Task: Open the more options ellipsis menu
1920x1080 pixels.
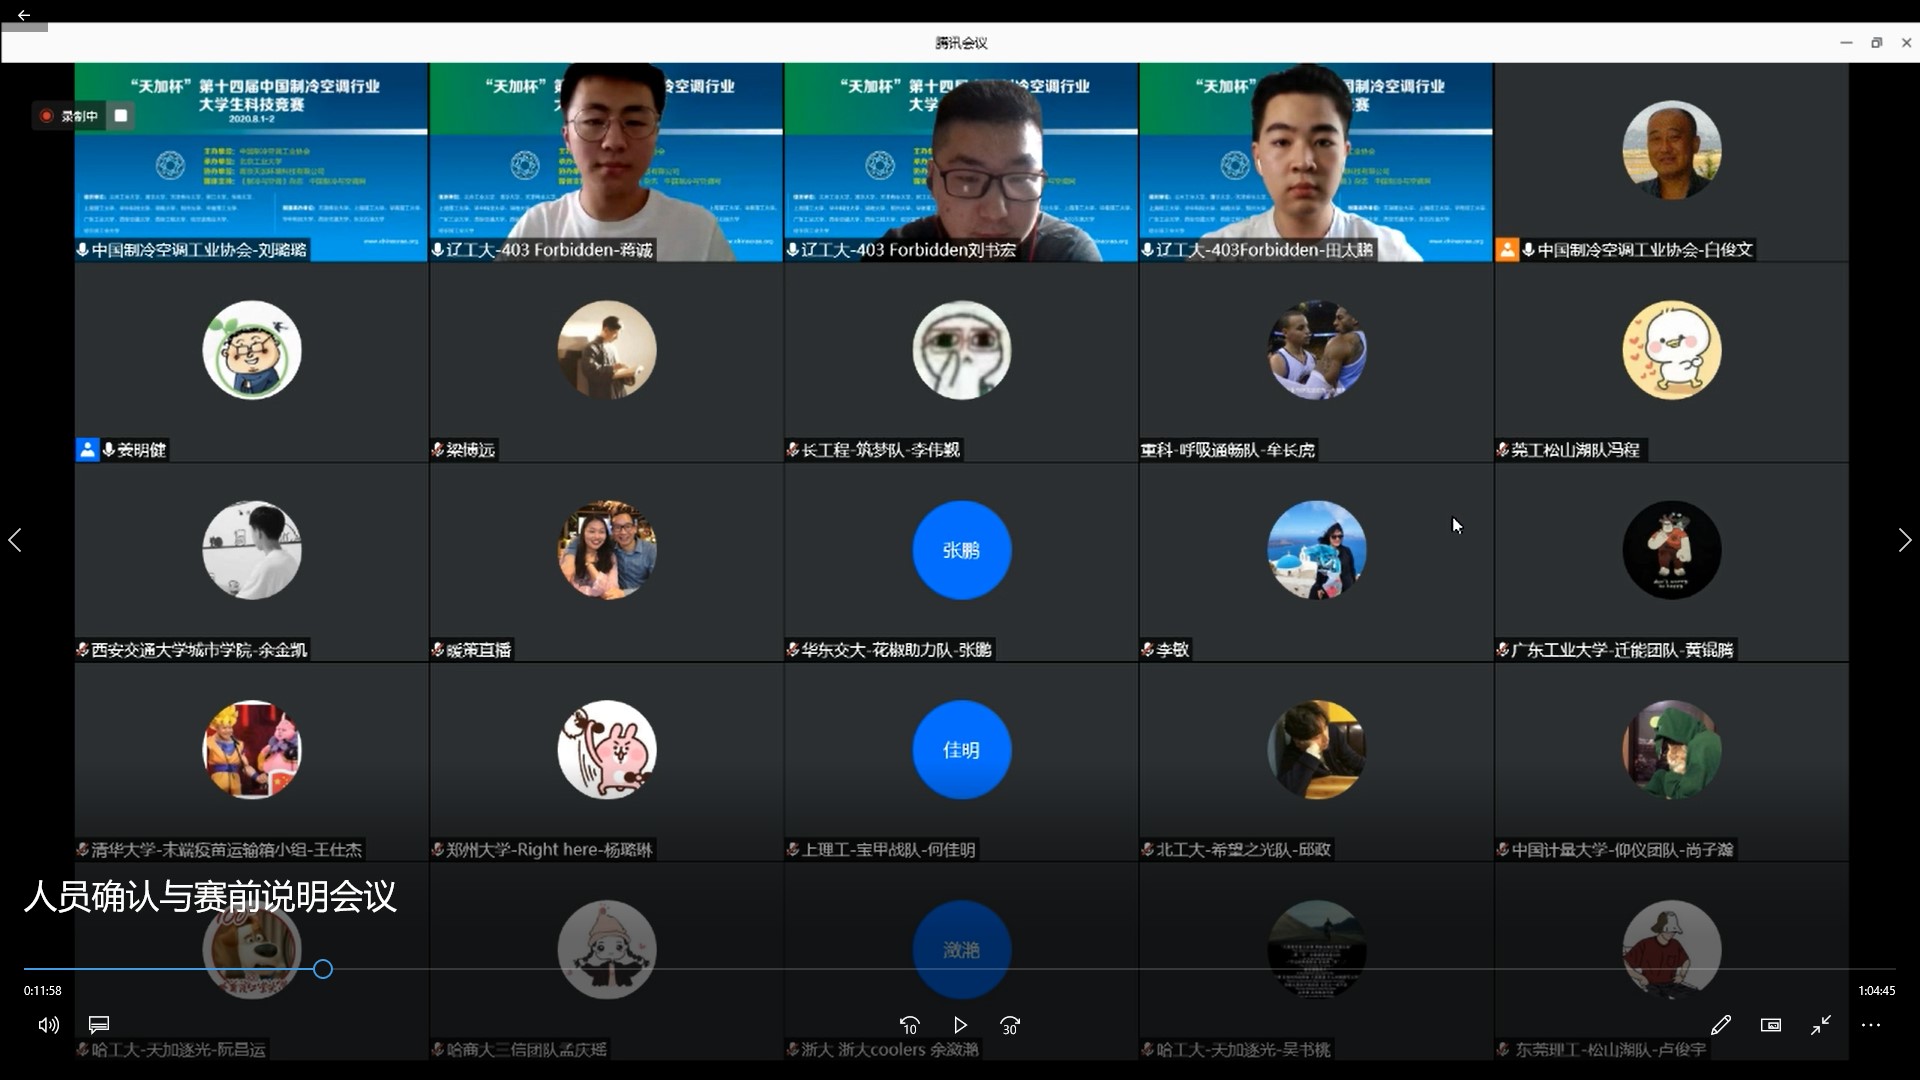Action: [1871, 1025]
